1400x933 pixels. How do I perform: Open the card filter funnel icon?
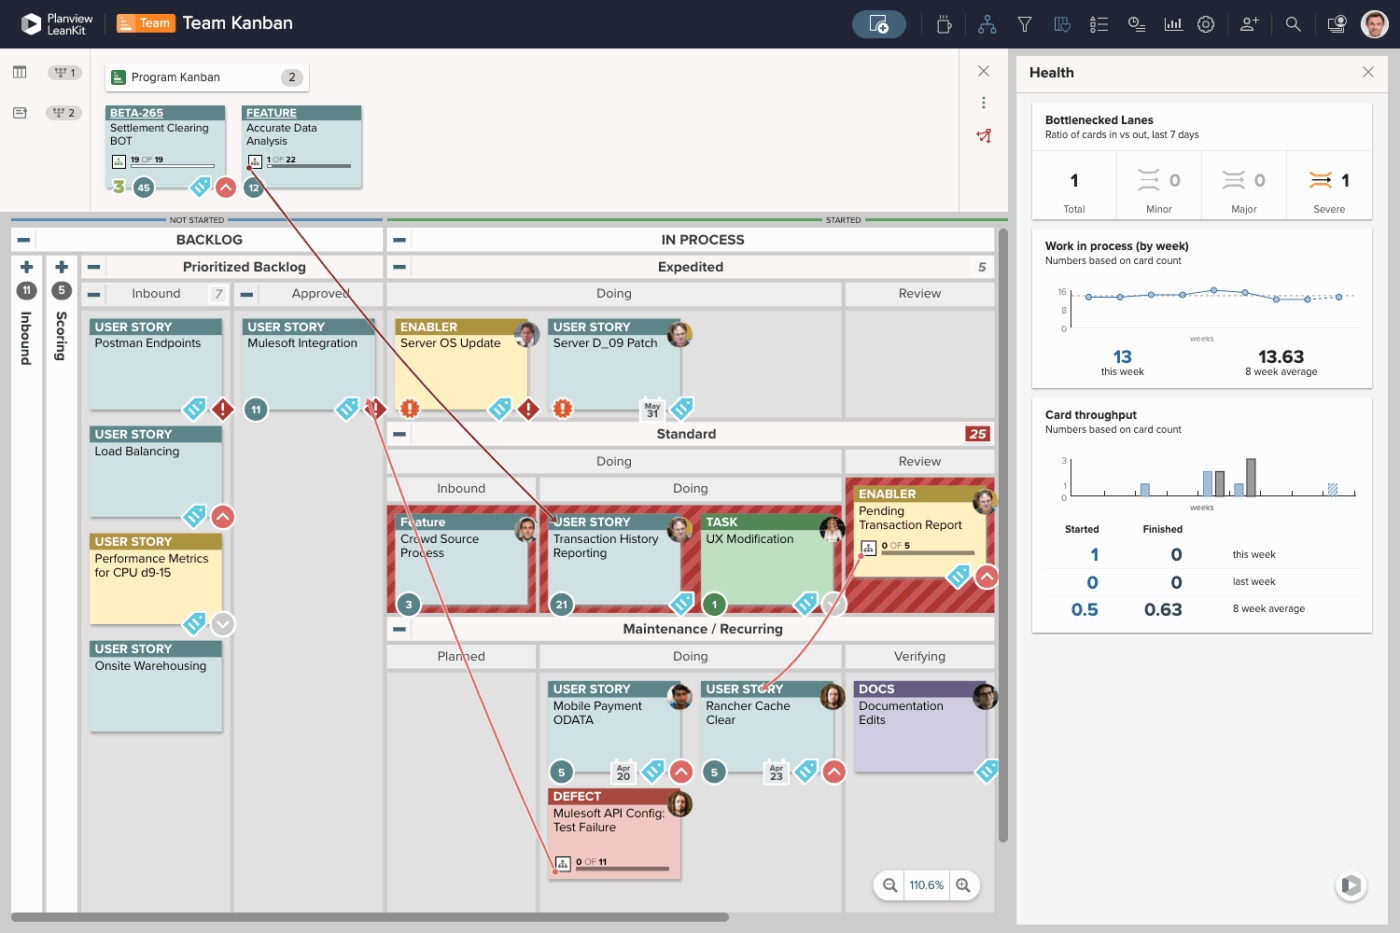(1025, 23)
